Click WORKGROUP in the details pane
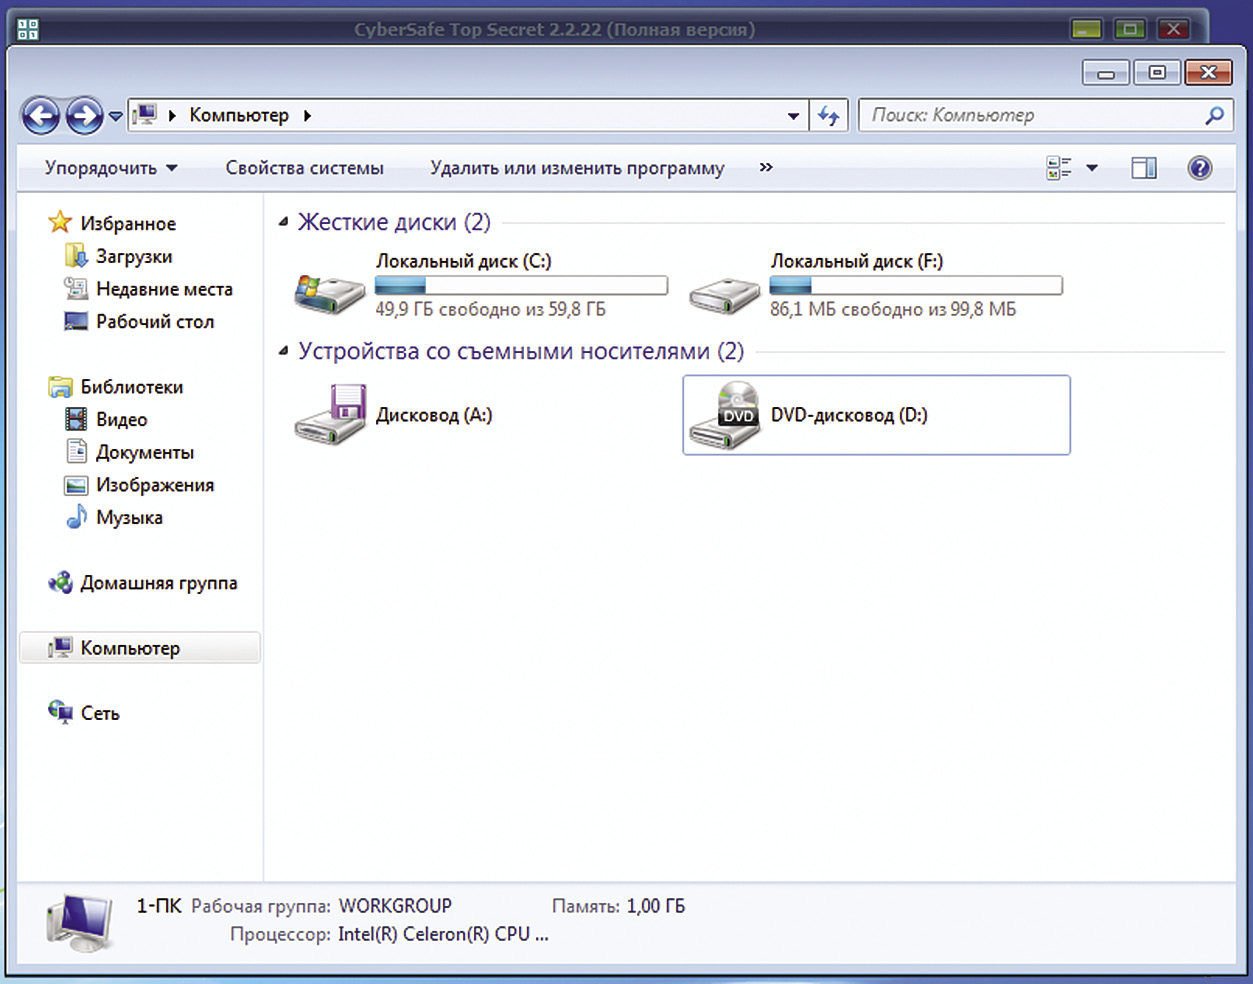This screenshot has height=984, width=1253. click(395, 906)
